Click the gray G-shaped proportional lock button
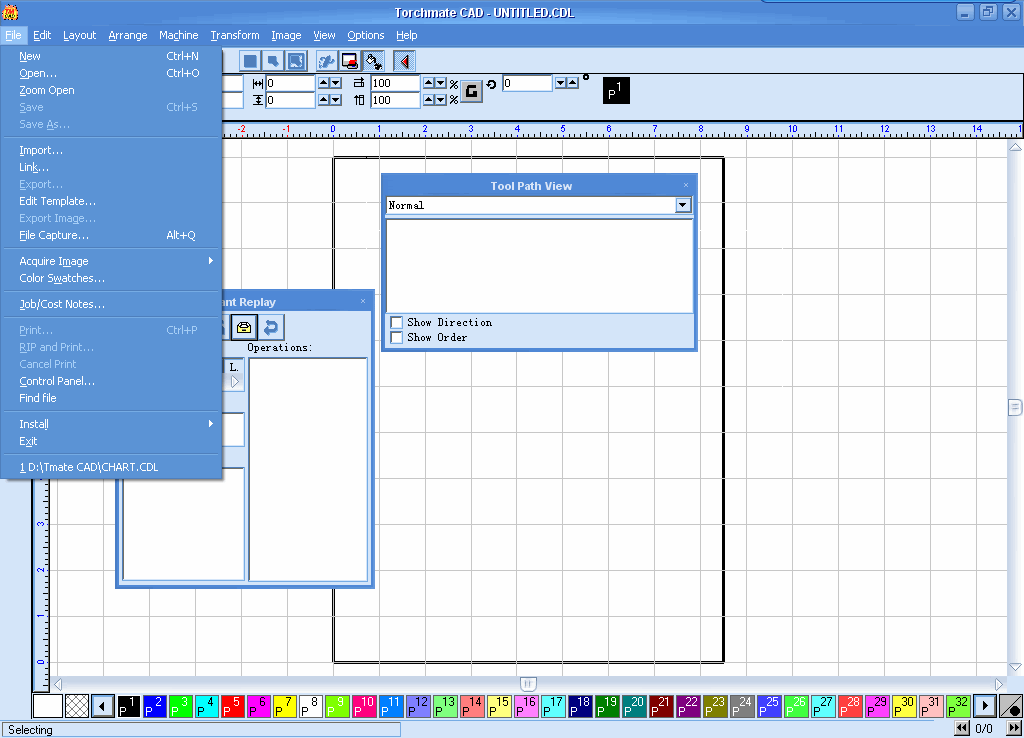The height and width of the screenshot is (738, 1024). click(x=472, y=91)
